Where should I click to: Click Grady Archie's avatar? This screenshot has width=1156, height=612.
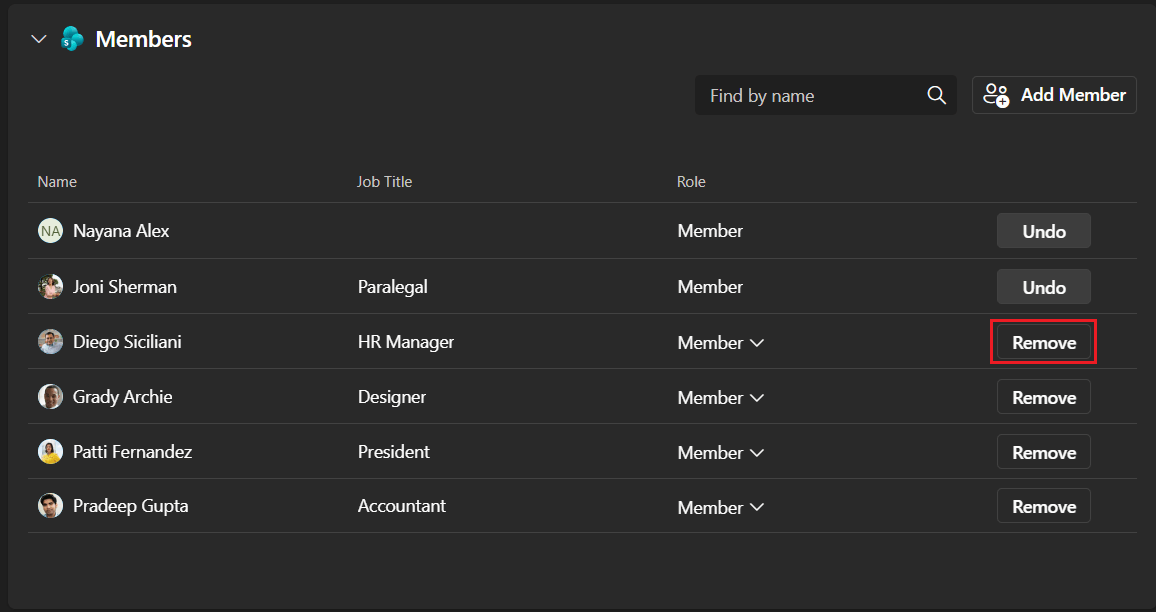pyautogui.click(x=50, y=397)
